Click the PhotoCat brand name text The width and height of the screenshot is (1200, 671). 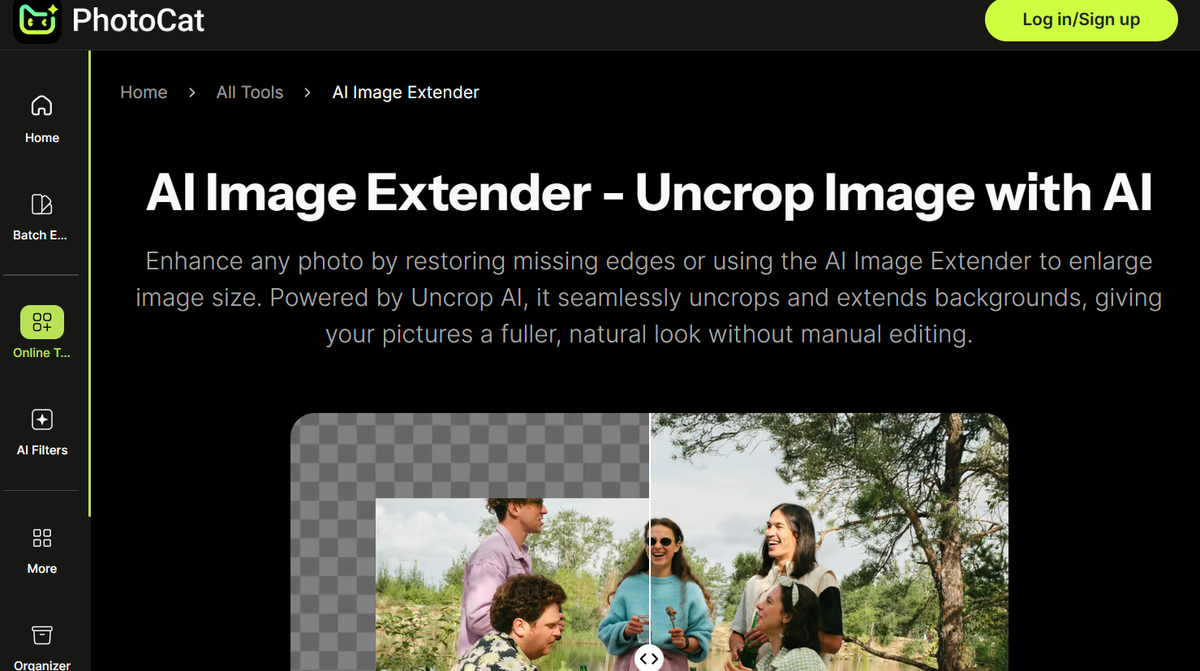138,20
